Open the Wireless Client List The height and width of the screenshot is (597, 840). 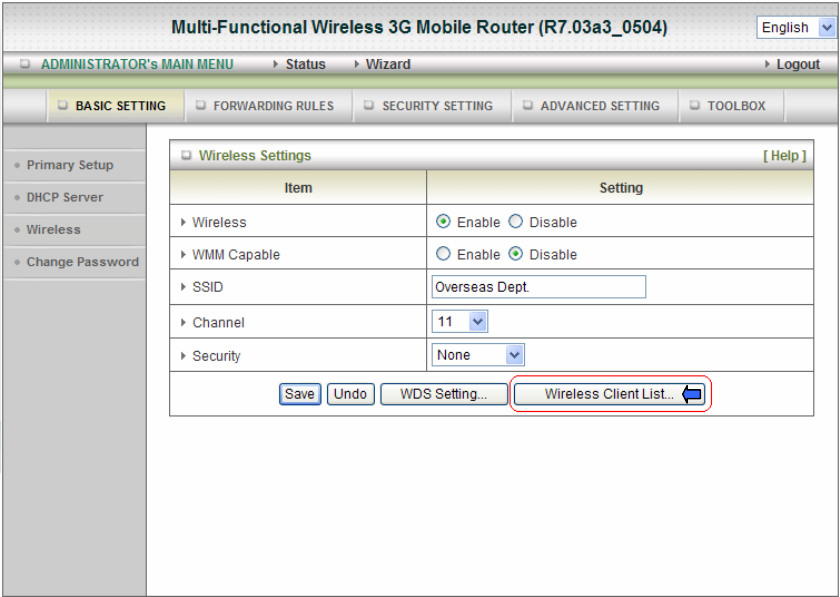point(609,394)
